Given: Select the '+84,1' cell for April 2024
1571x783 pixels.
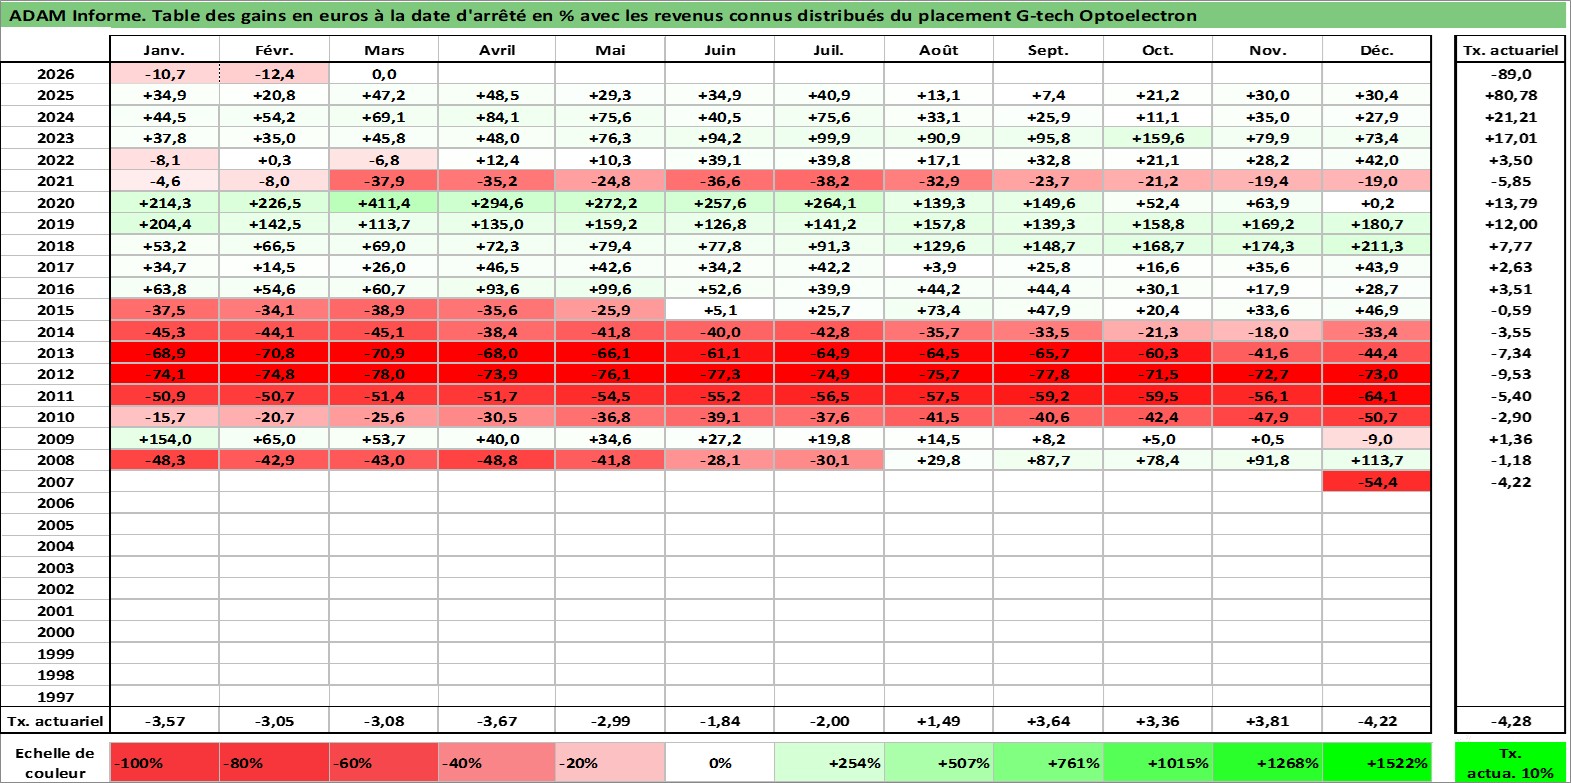Looking at the screenshot, I should [x=497, y=117].
